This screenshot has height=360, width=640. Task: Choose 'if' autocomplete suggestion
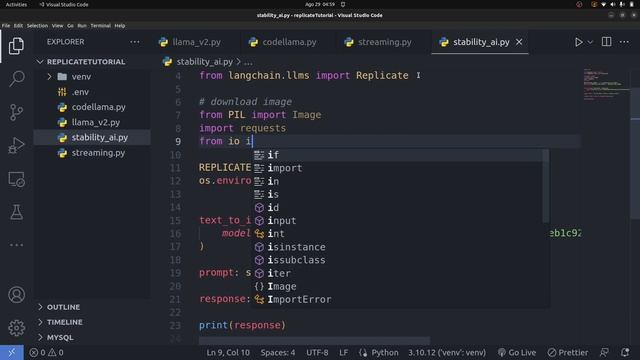coord(397,155)
